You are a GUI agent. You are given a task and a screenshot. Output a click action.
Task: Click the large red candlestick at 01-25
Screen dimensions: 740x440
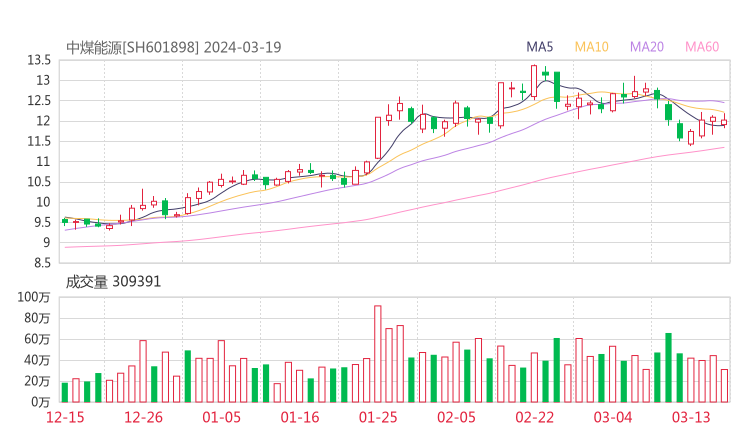[378, 138]
